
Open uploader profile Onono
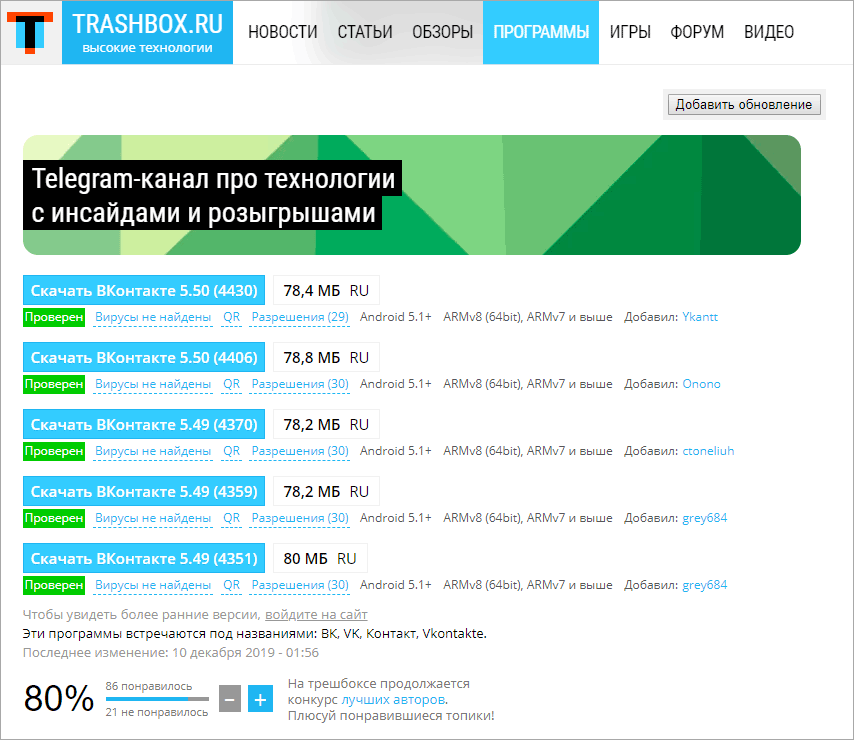tap(702, 384)
